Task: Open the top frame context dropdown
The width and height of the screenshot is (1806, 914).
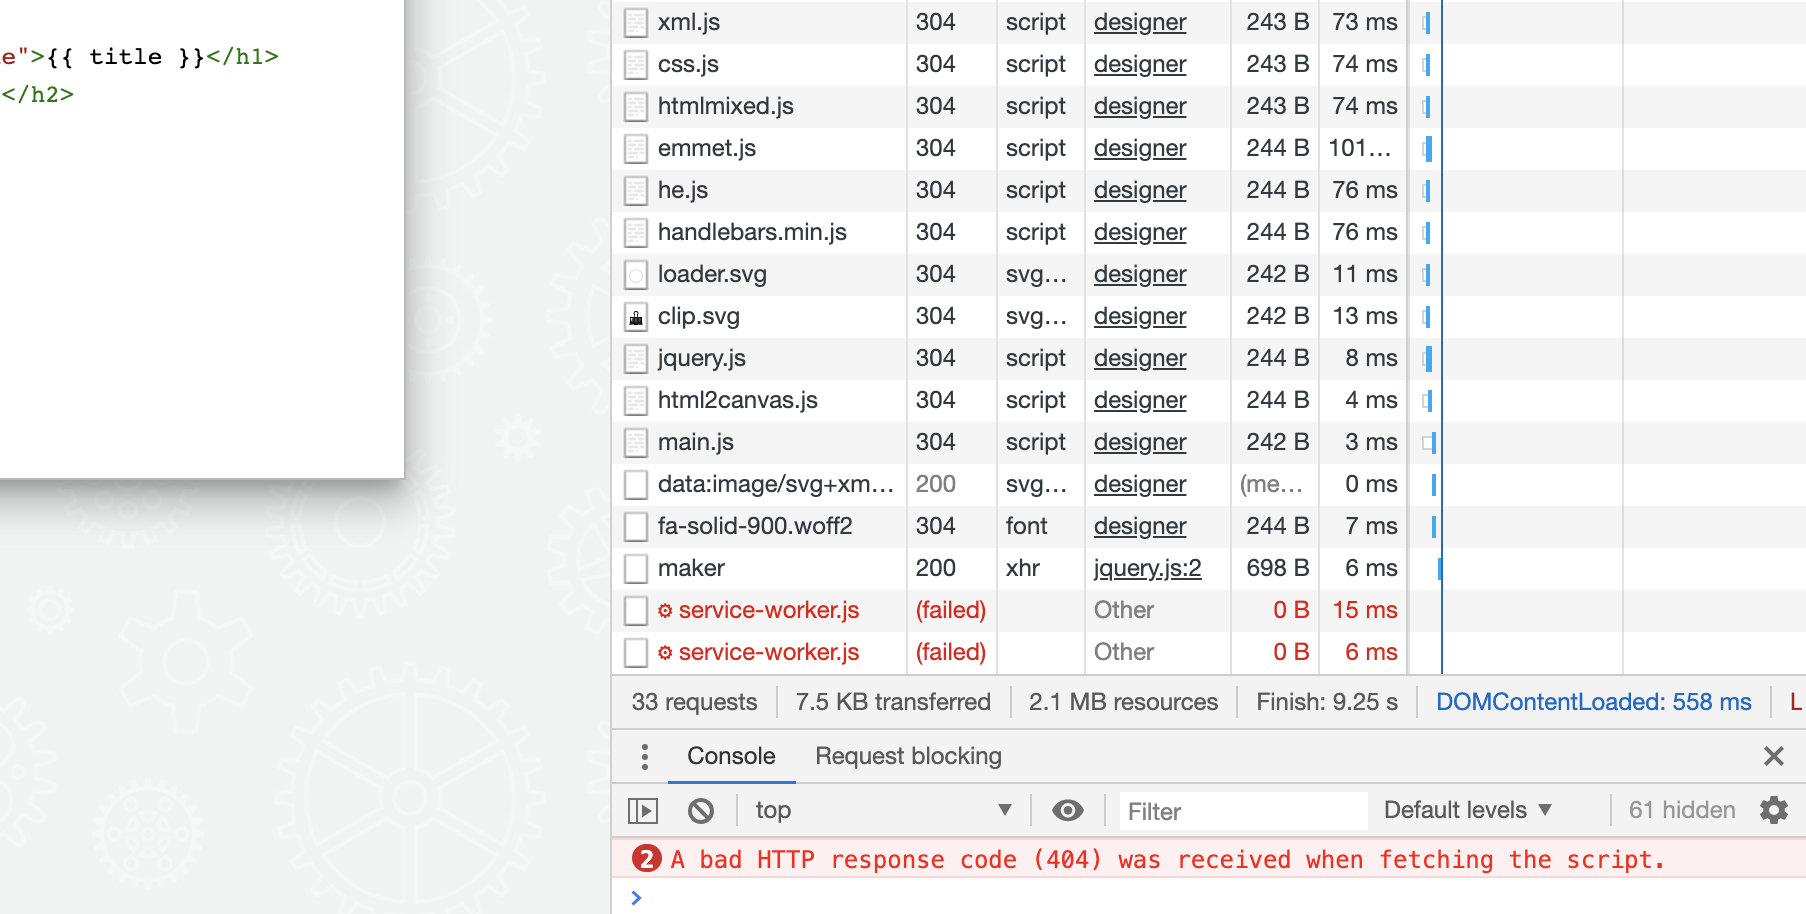Action: 880,810
